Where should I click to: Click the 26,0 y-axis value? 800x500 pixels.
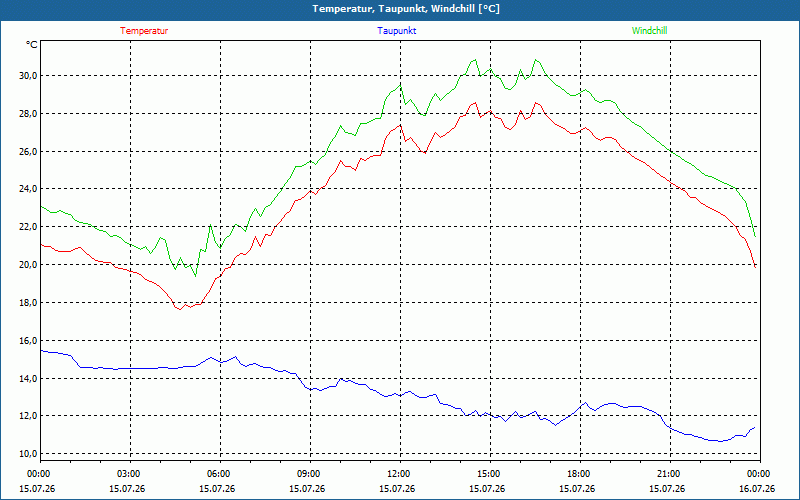pyautogui.click(x=29, y=152)
